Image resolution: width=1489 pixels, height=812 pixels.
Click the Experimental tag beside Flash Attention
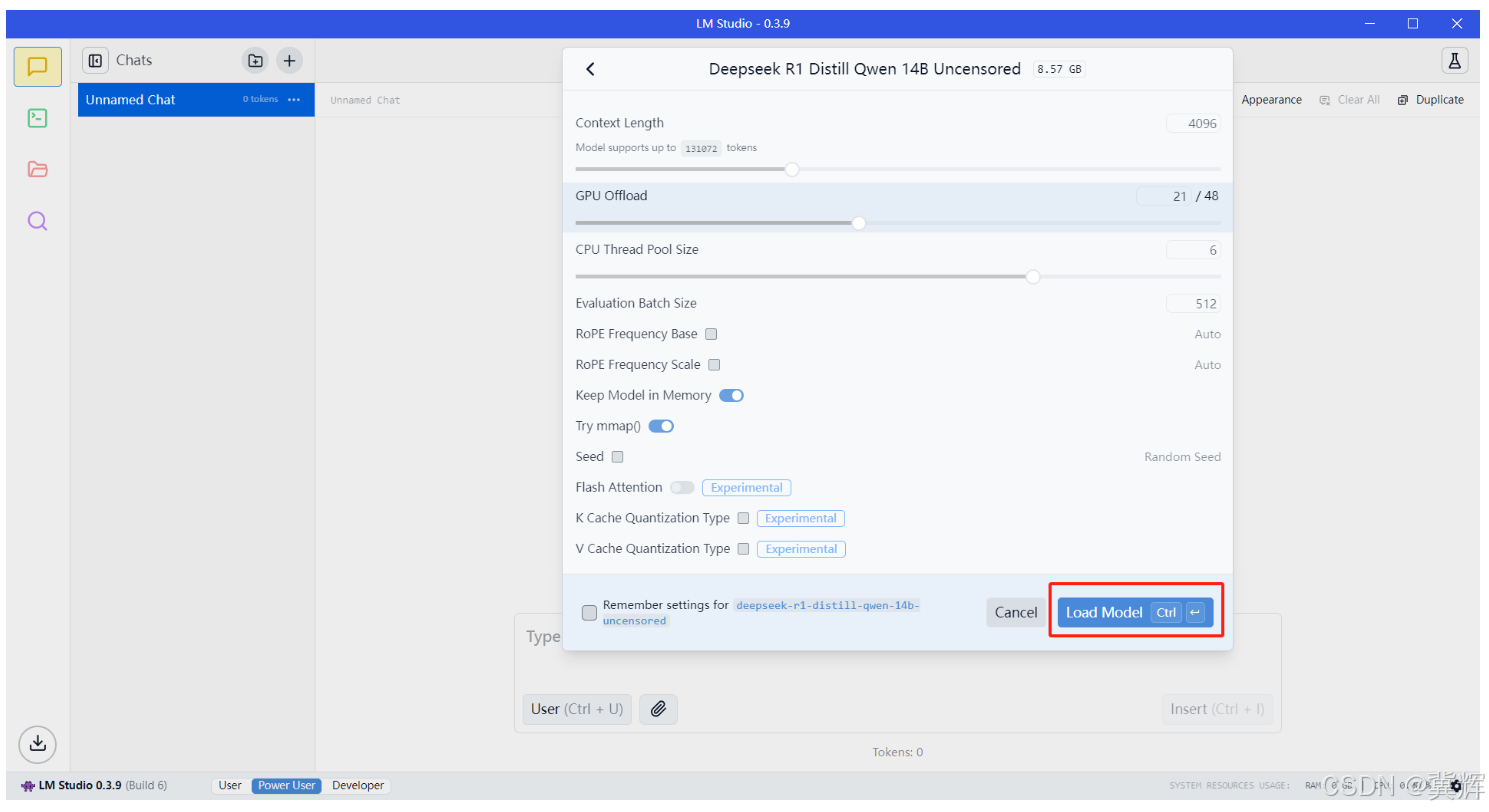pyautogui.click(x=747, y=488)
